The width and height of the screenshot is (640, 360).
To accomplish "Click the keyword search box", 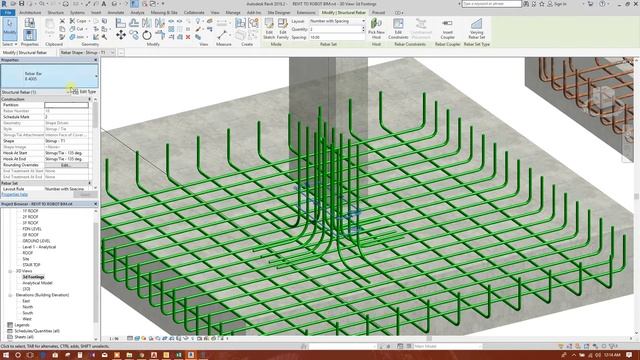I will pyautogui.click(x=491, y=4).
